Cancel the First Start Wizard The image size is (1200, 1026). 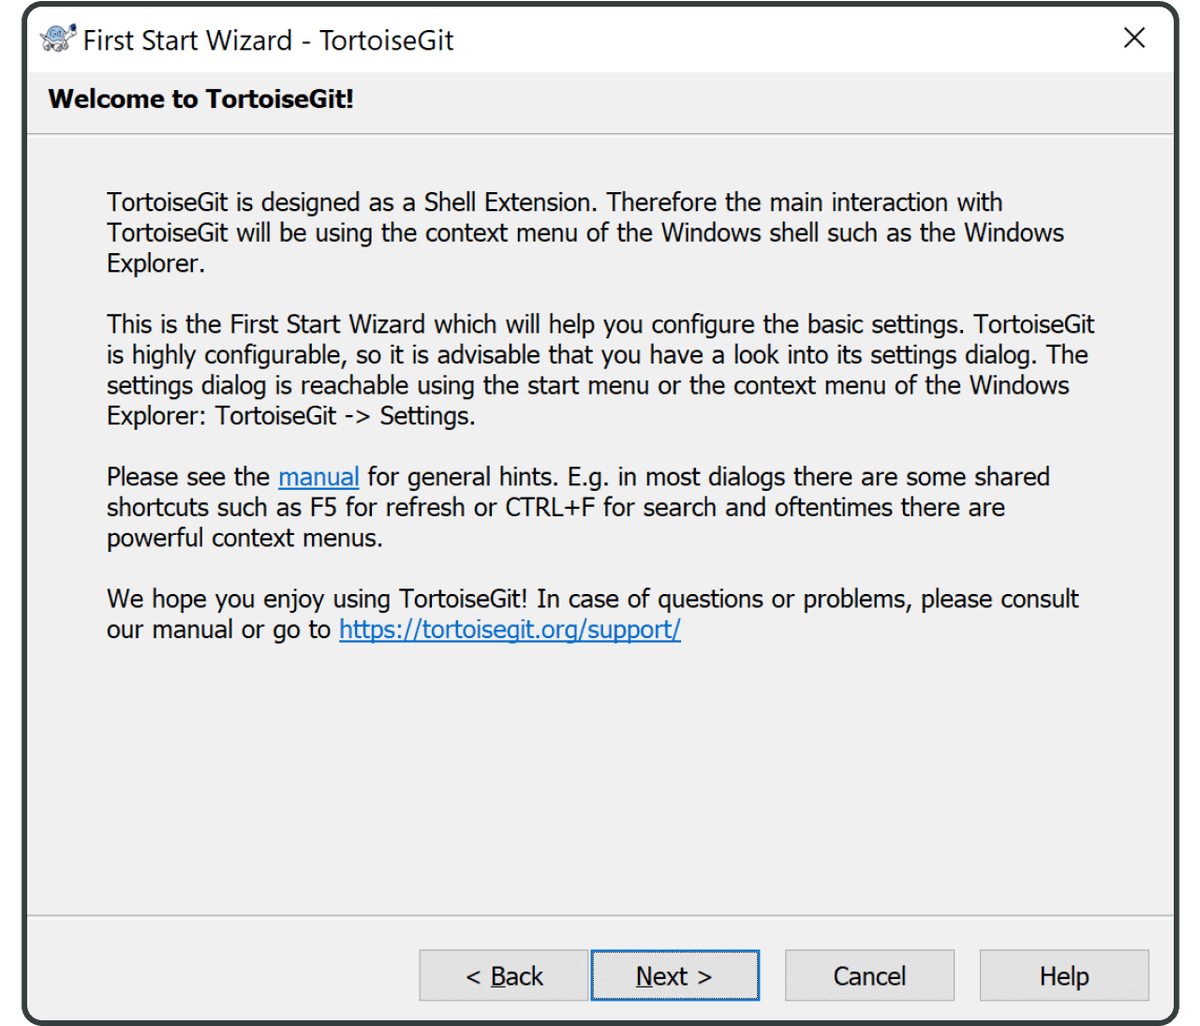(869, 975)
